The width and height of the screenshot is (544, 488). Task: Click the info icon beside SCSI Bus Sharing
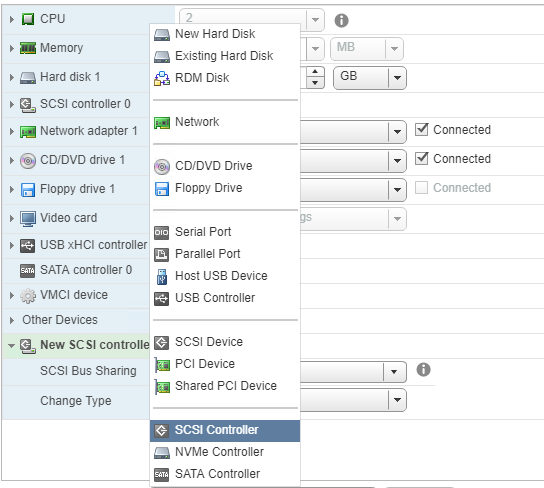tap(423, 370)
